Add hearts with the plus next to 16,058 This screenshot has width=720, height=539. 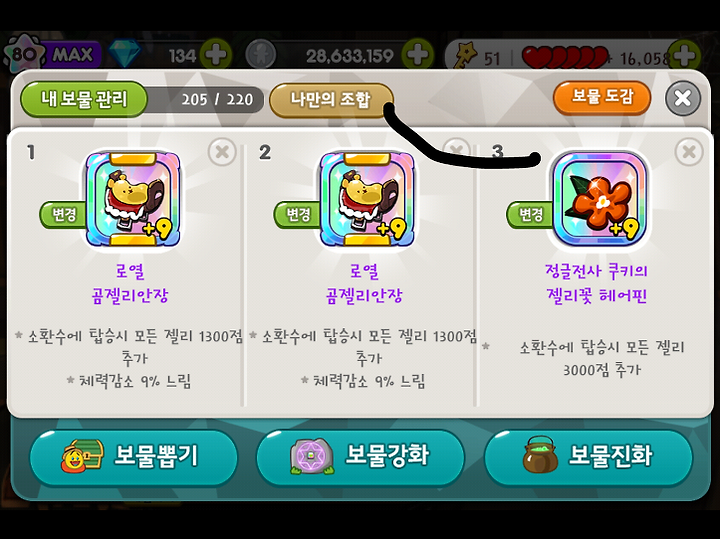tap(684, 56)
